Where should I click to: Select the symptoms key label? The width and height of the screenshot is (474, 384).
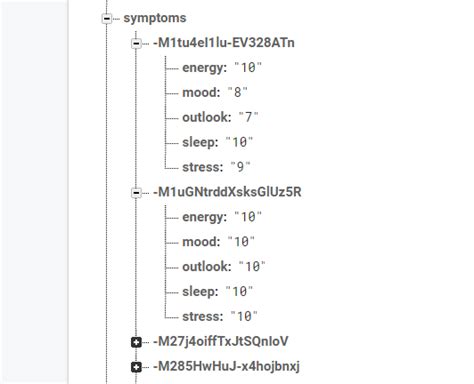tap(155, 18)
